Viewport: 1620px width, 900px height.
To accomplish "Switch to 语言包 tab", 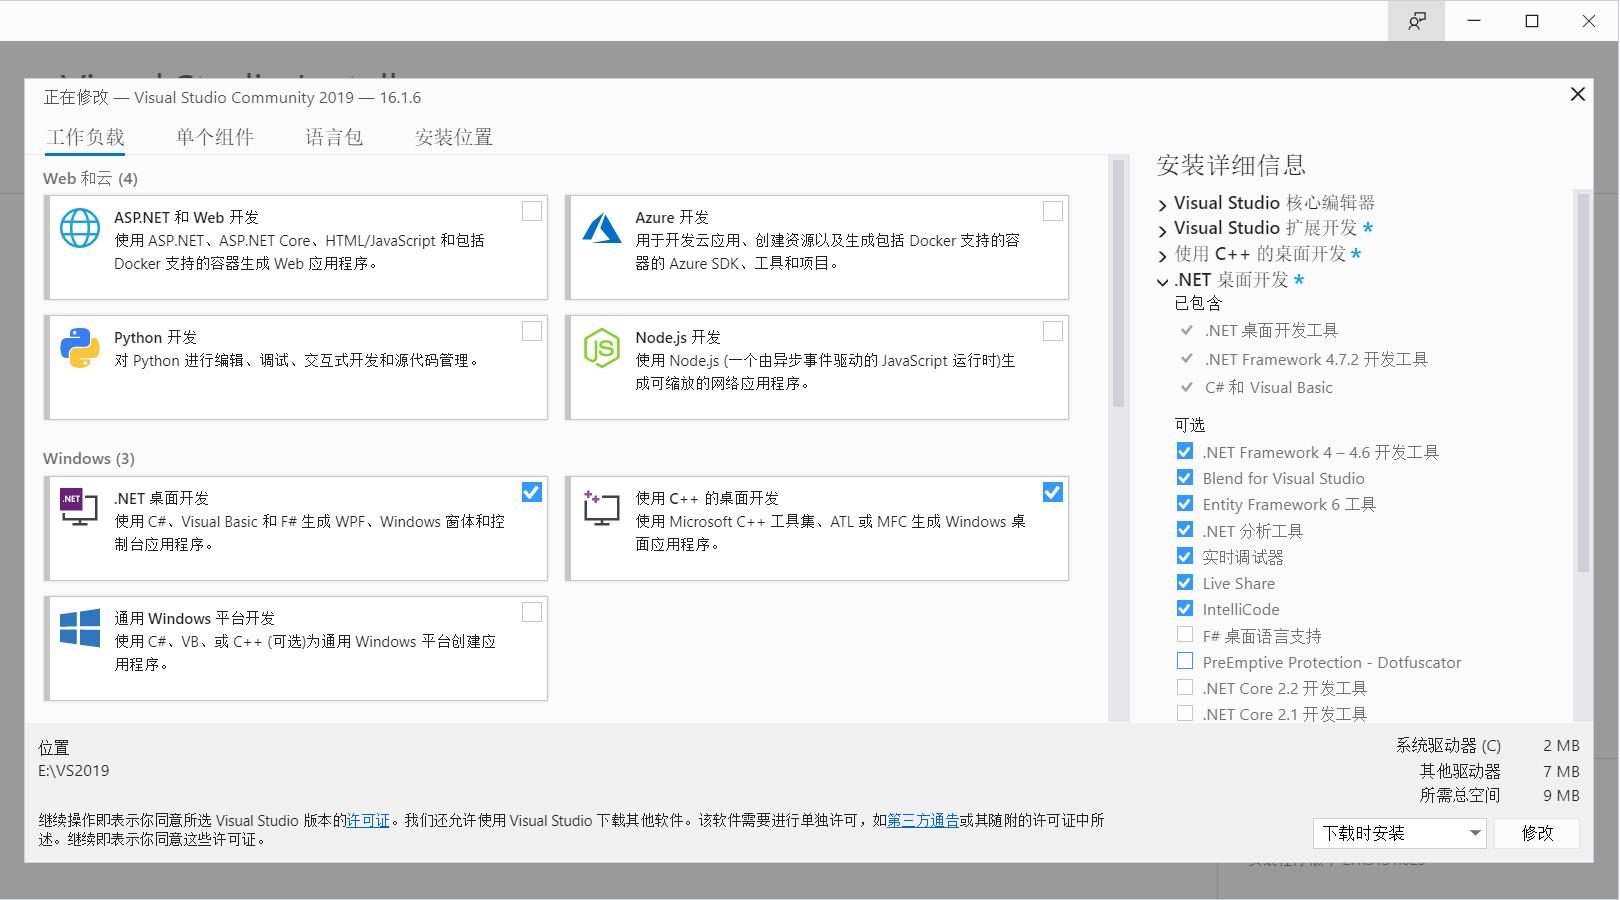I will 334,137.
